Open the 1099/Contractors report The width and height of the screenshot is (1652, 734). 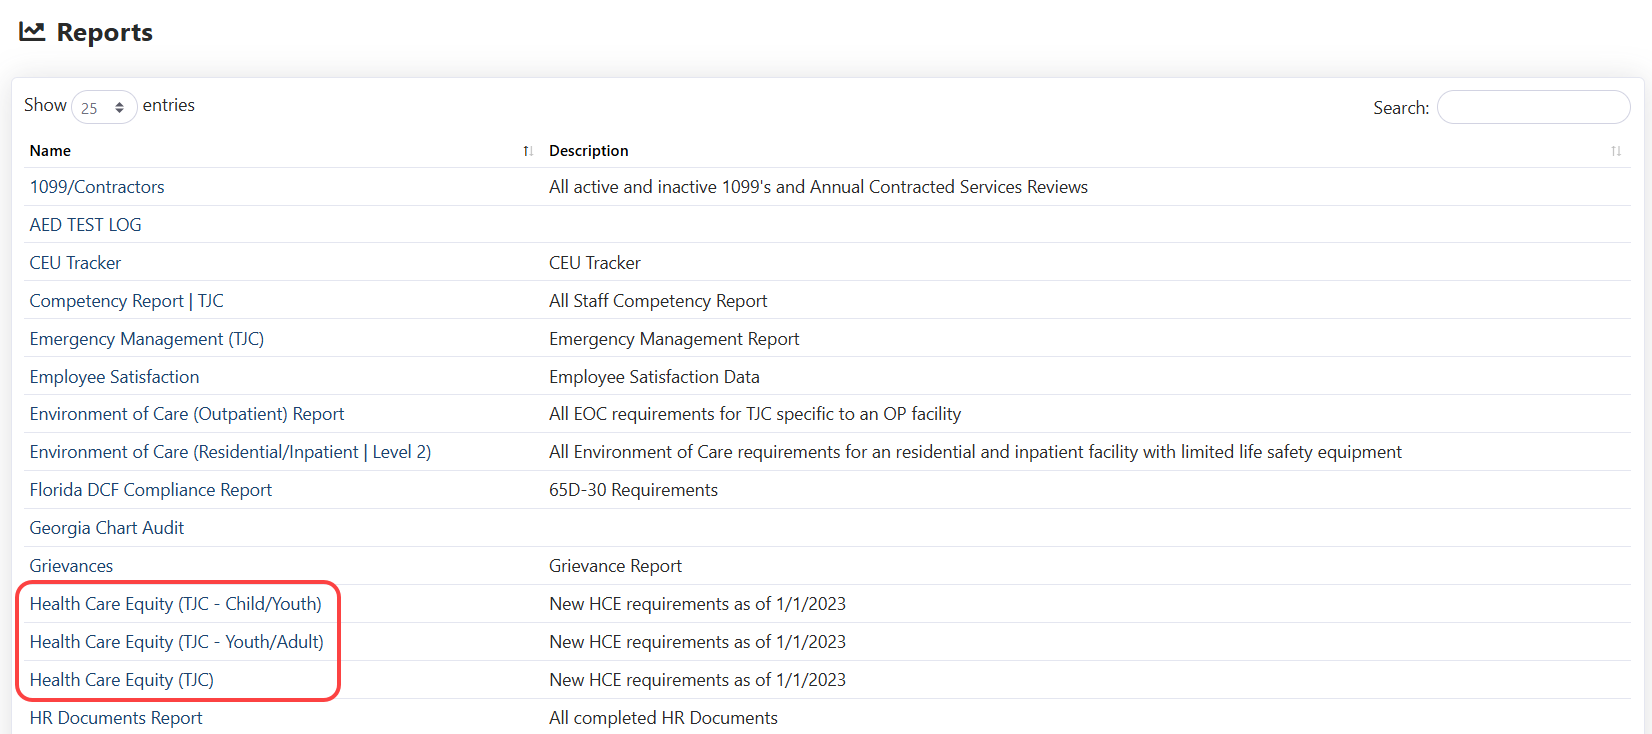[97, 187]
